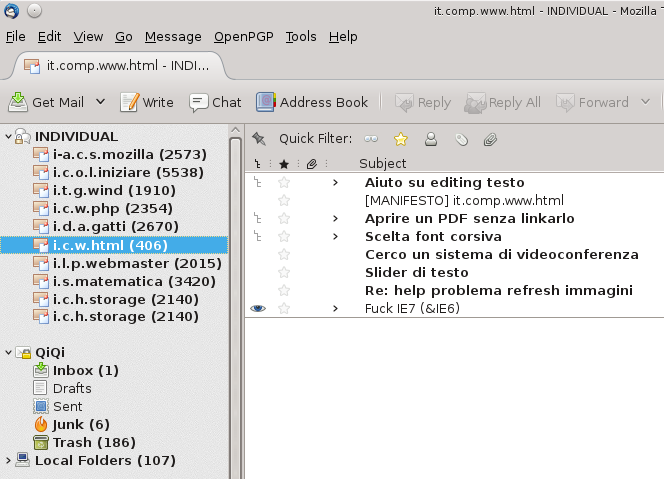Open the View menu
The image size is (664, 479).
coord(88,37)
